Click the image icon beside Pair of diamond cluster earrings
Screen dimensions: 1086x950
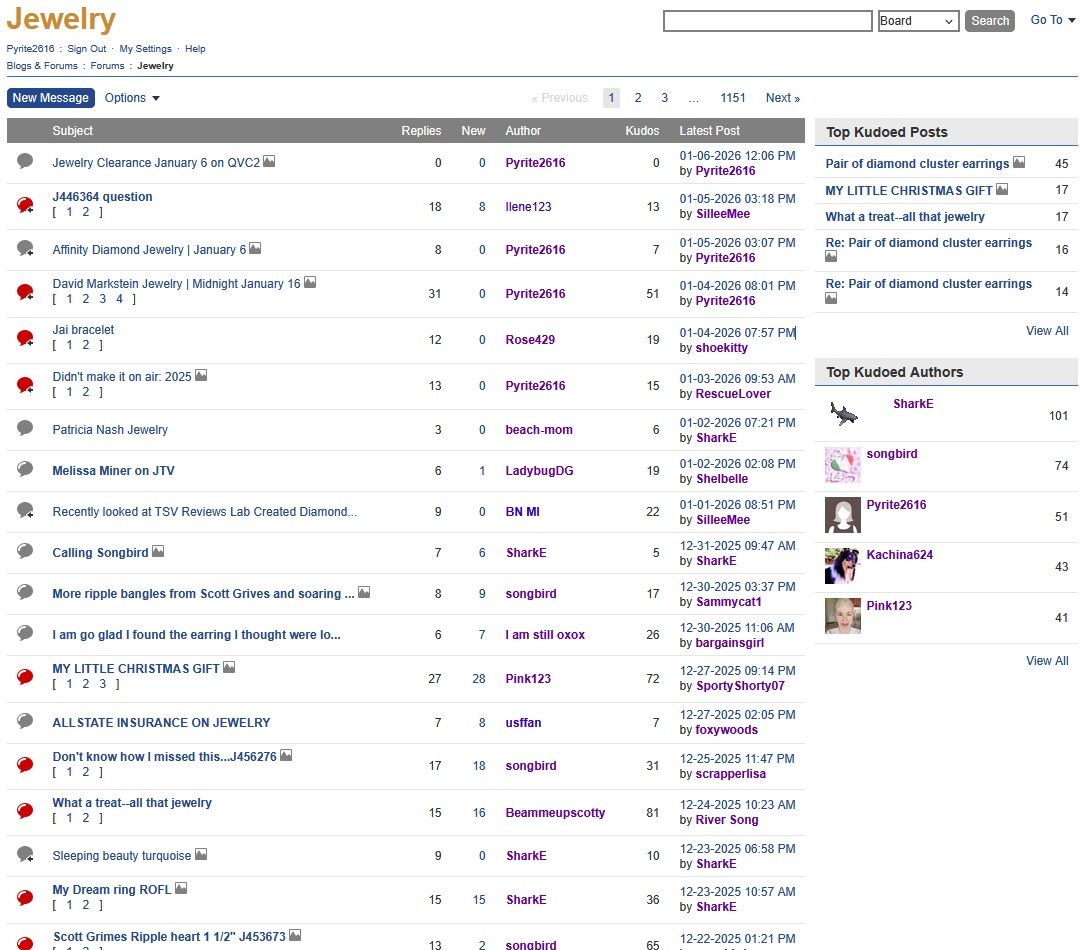click(x=1019, y=163)
